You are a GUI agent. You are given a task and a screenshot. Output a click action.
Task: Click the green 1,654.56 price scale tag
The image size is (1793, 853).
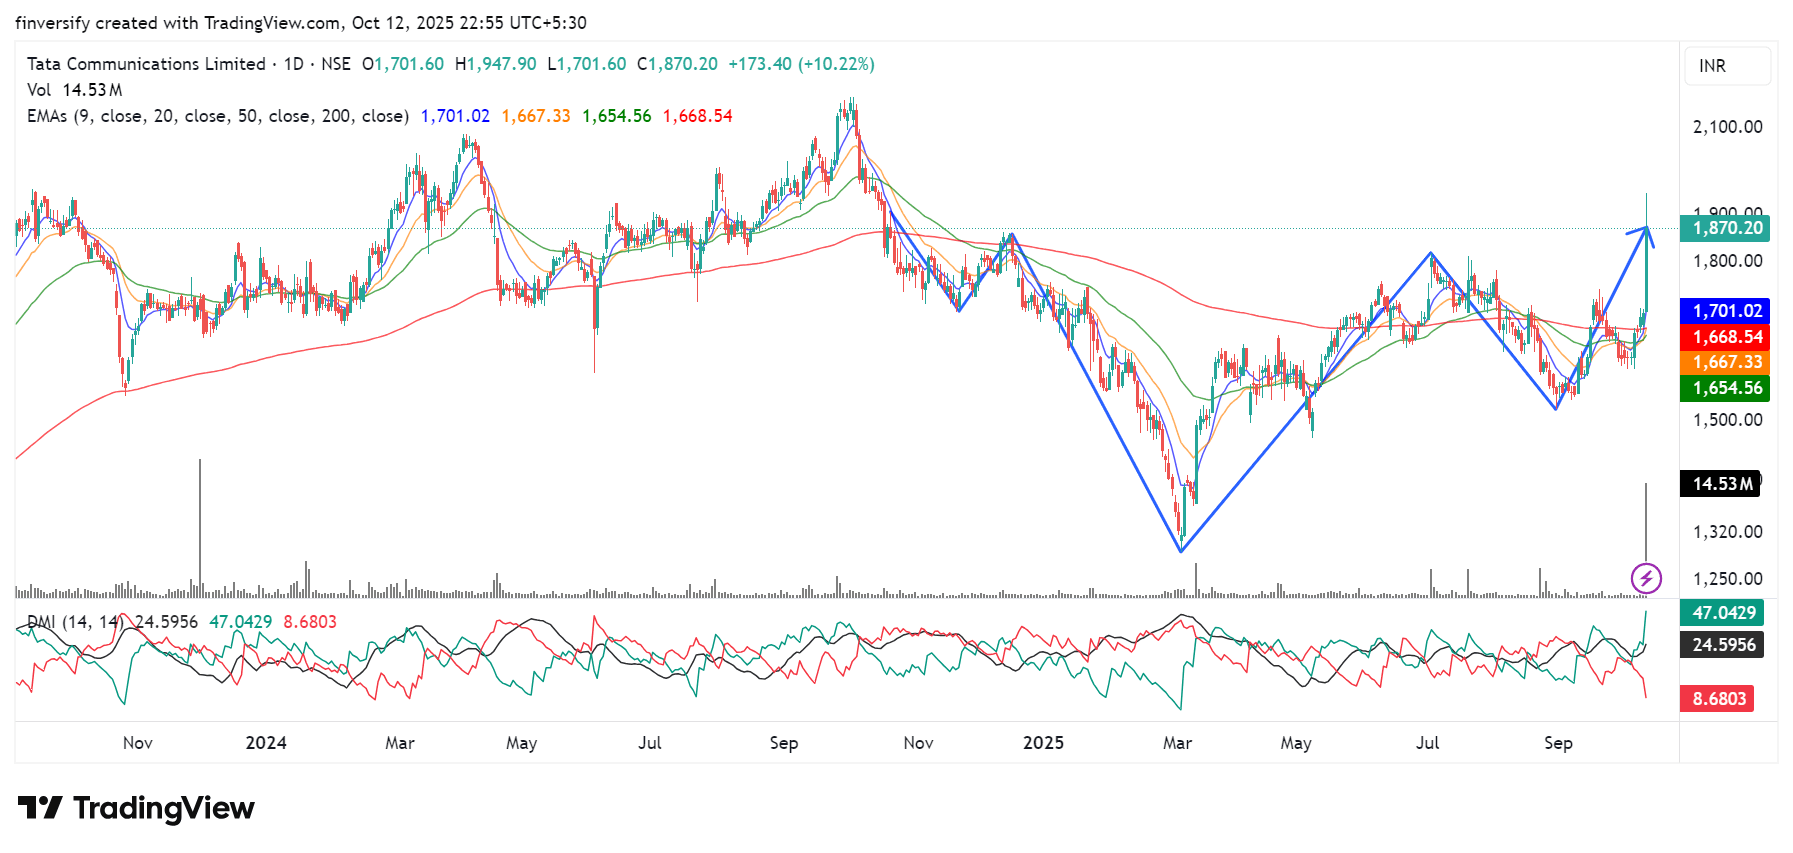click(1725, 388)
